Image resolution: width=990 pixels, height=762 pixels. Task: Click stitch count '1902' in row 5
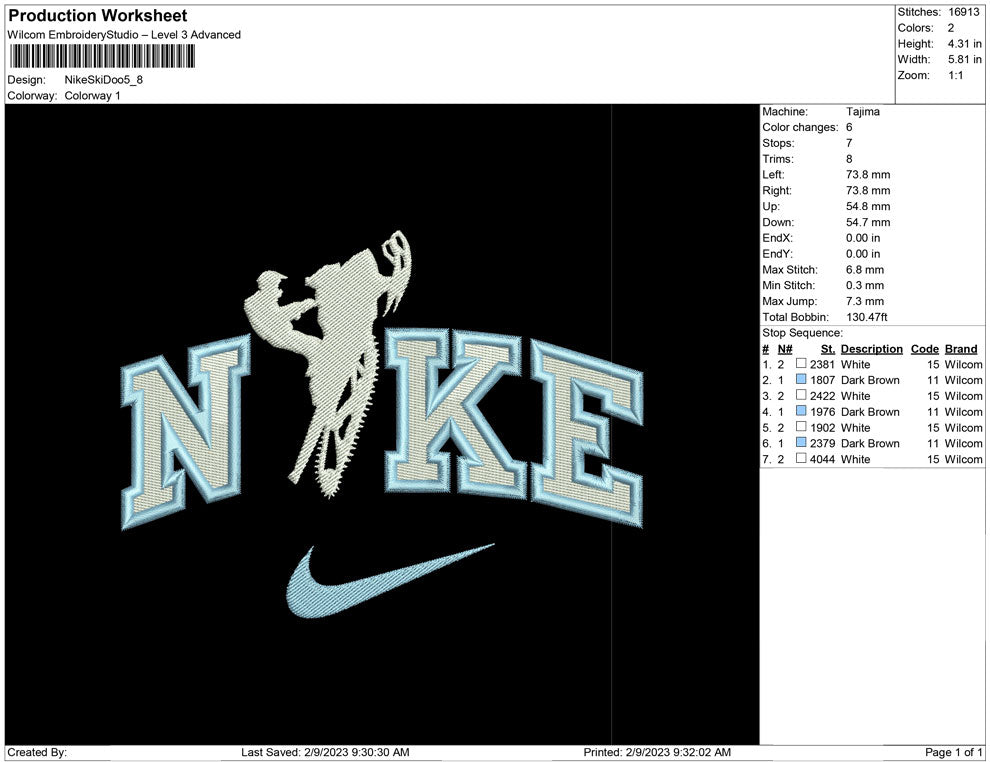tap(823, 427)
